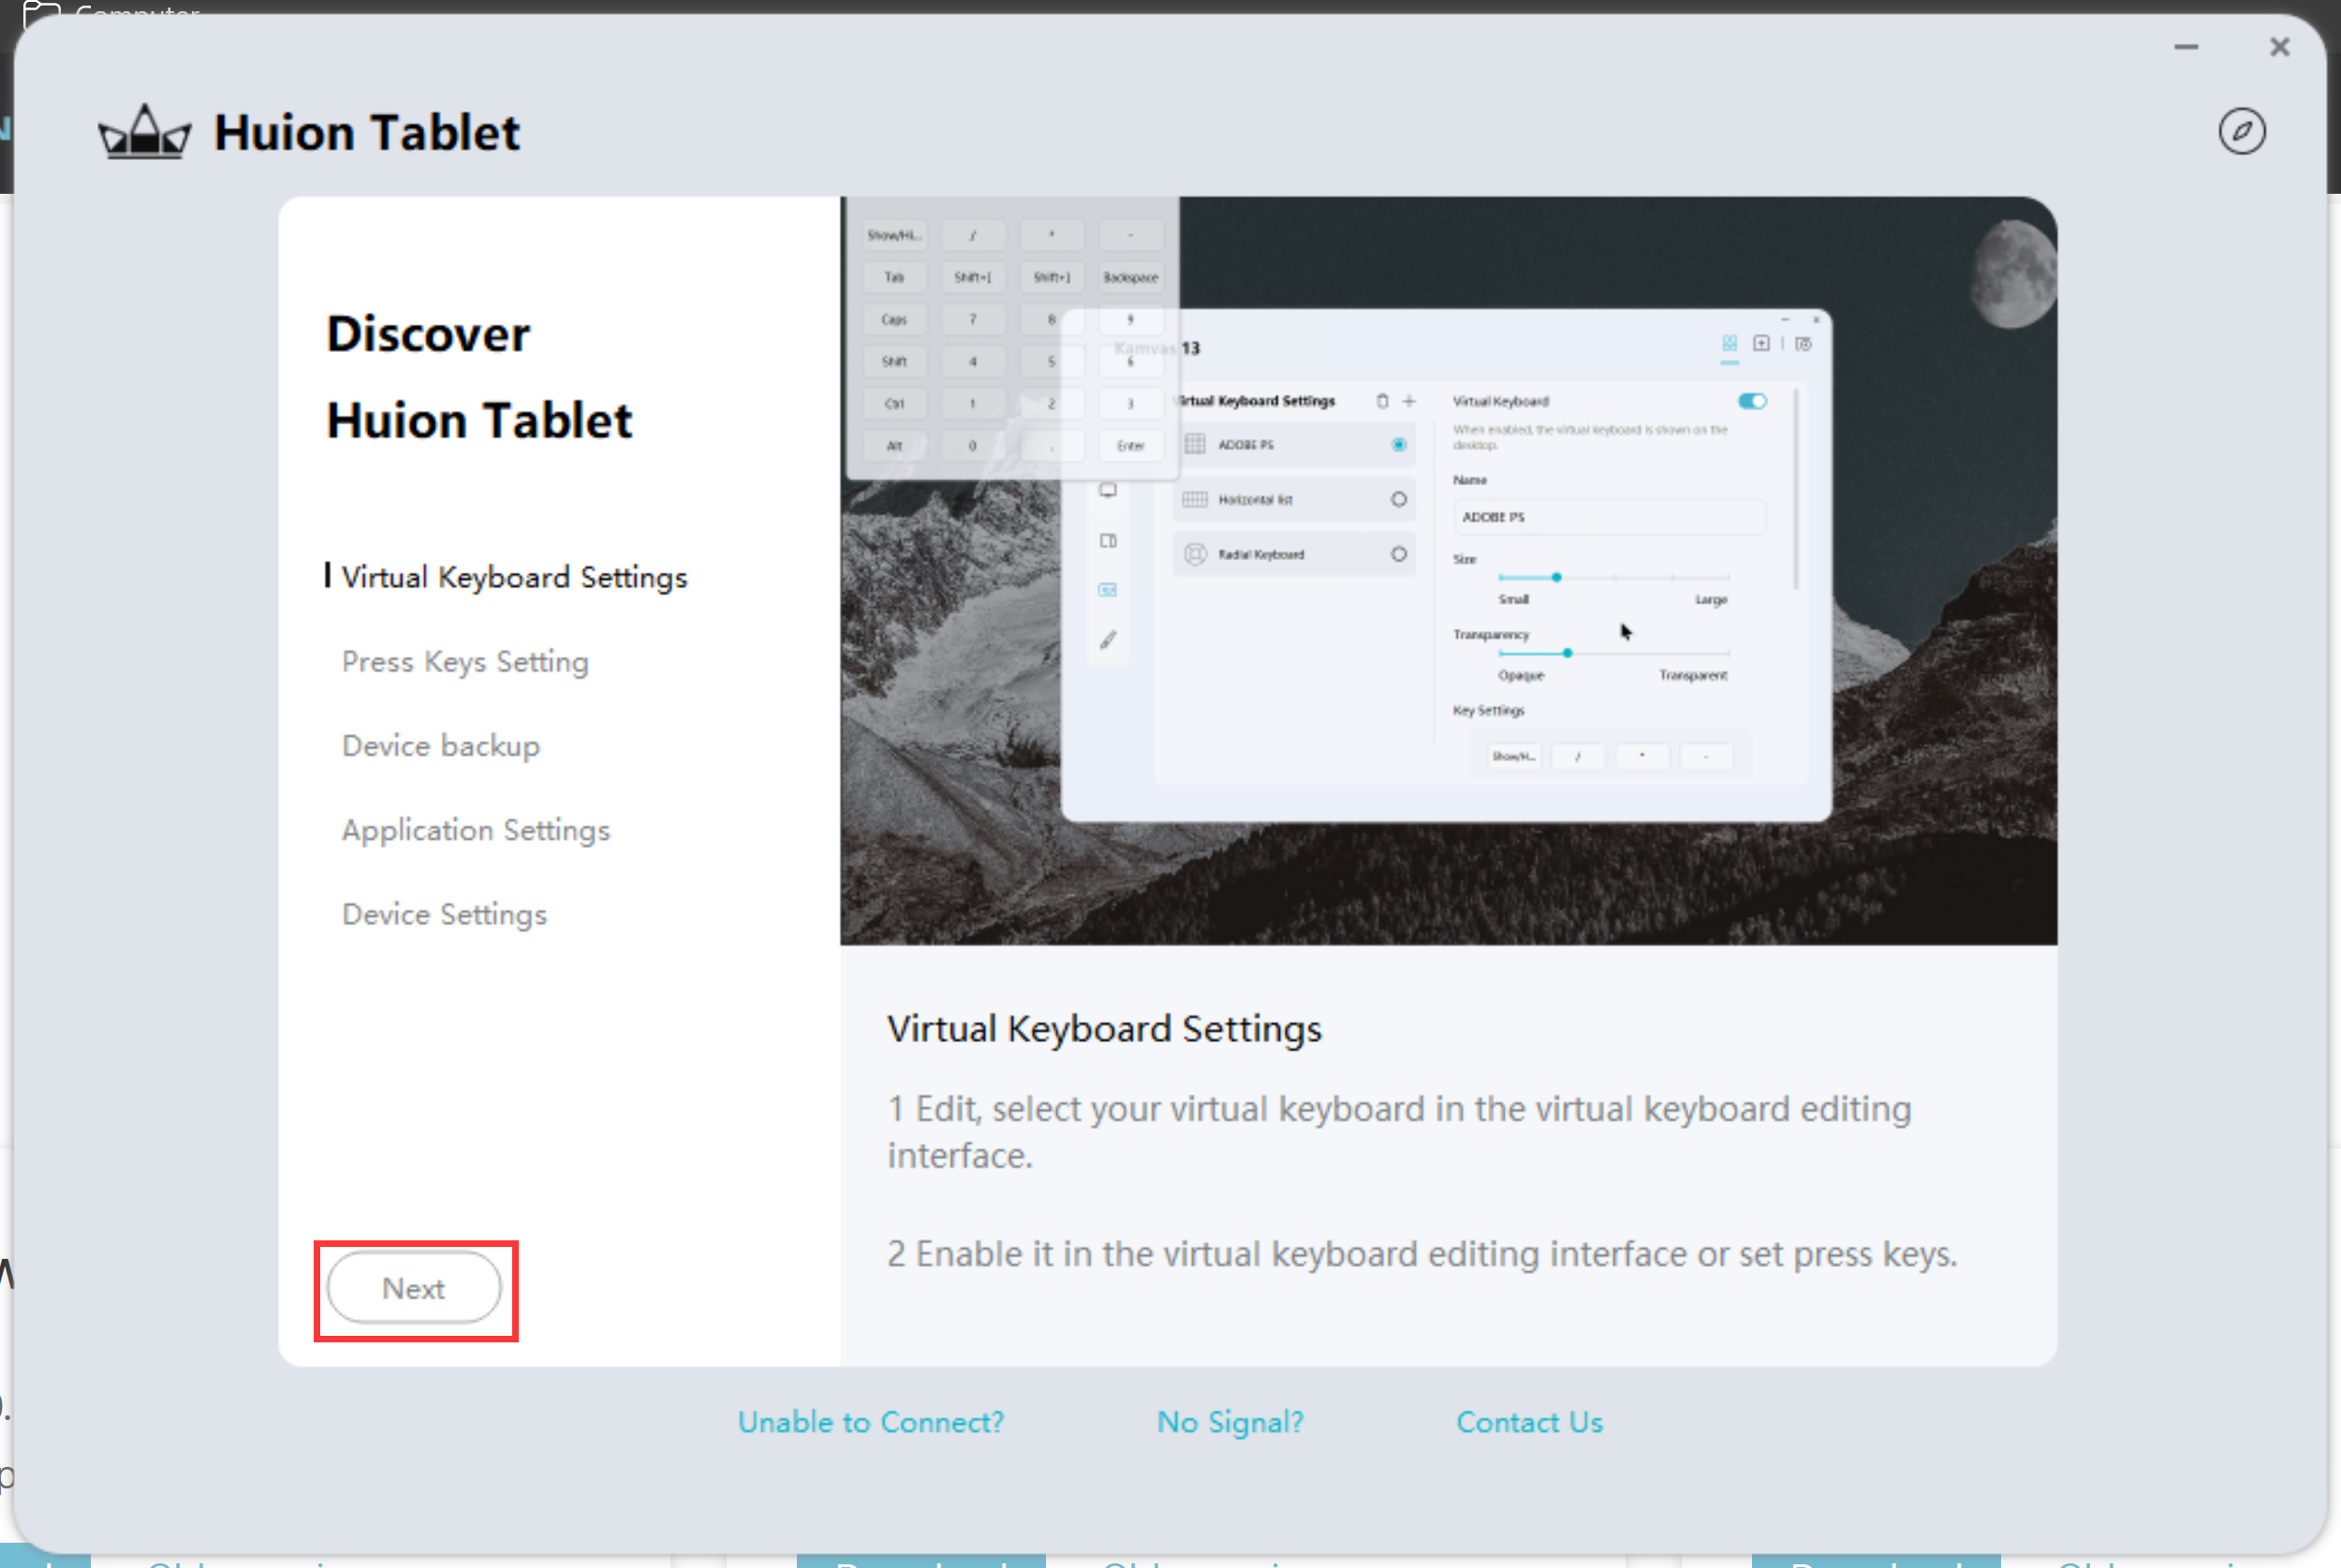2341x1568 pixels.
Task: Select Device Settings in the sidebar list
Action: [x=444, y=914]
